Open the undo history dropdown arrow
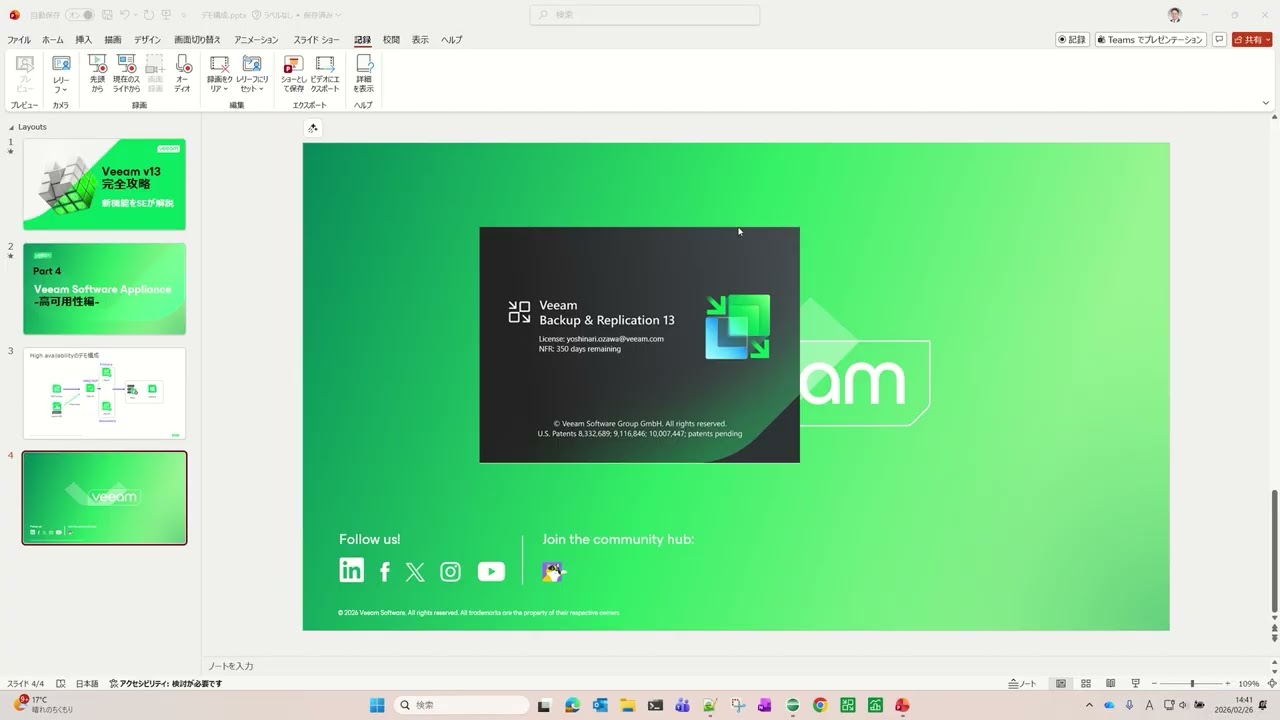Viewport: 1280px width, 720px height. pyautogui.click(x=135, y=15)
